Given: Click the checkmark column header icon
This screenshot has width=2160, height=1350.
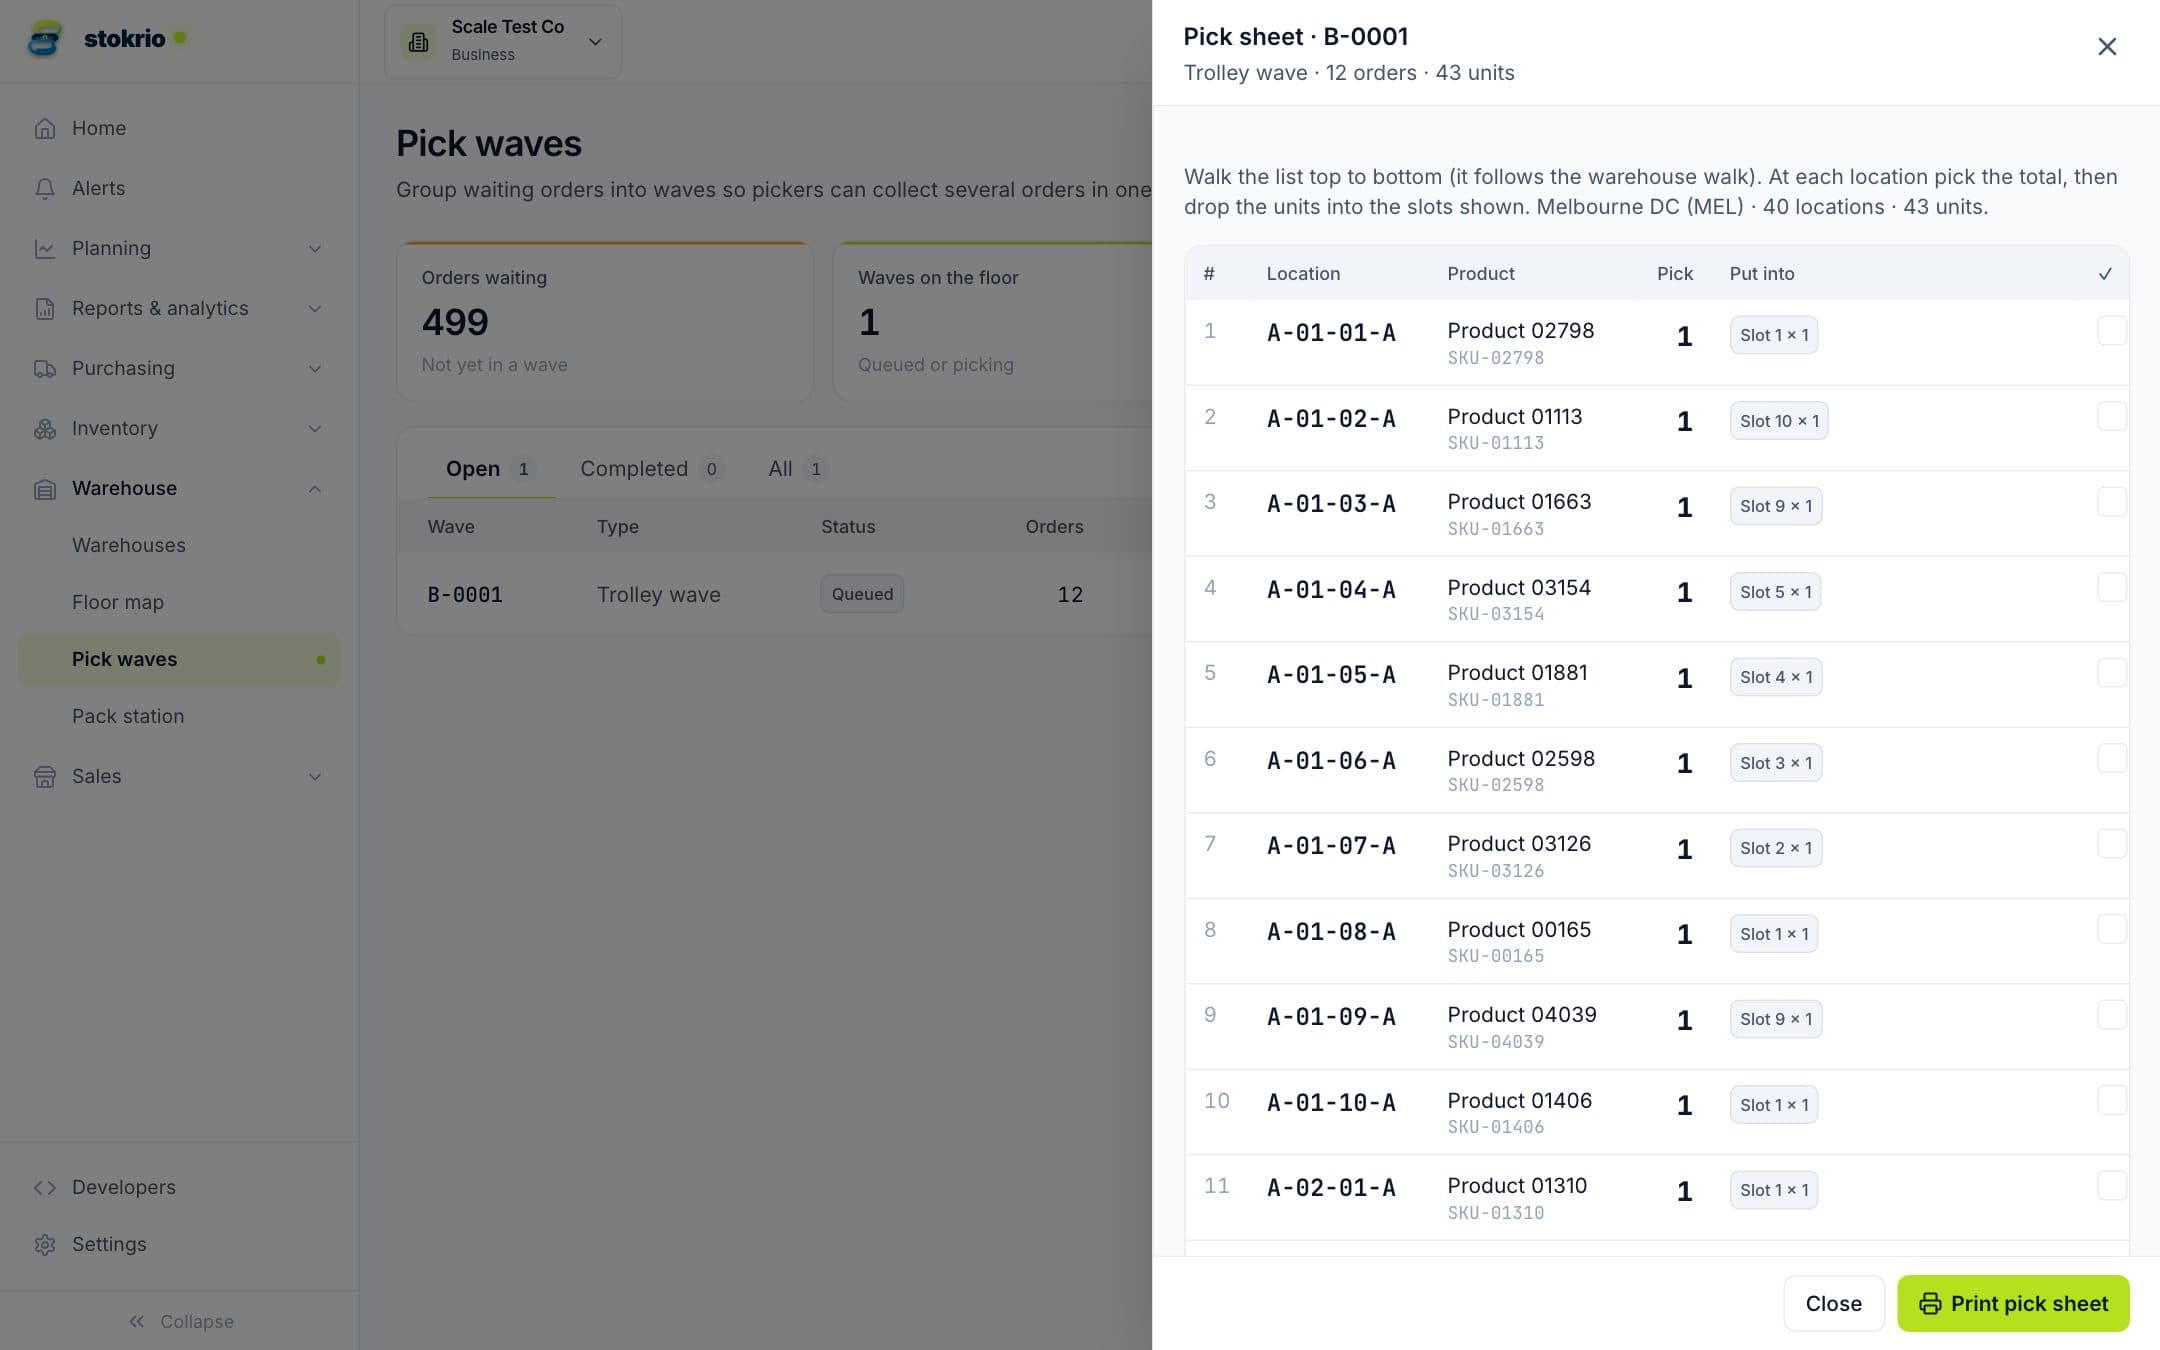Looking at the screenshot, I should [2105, 274].
